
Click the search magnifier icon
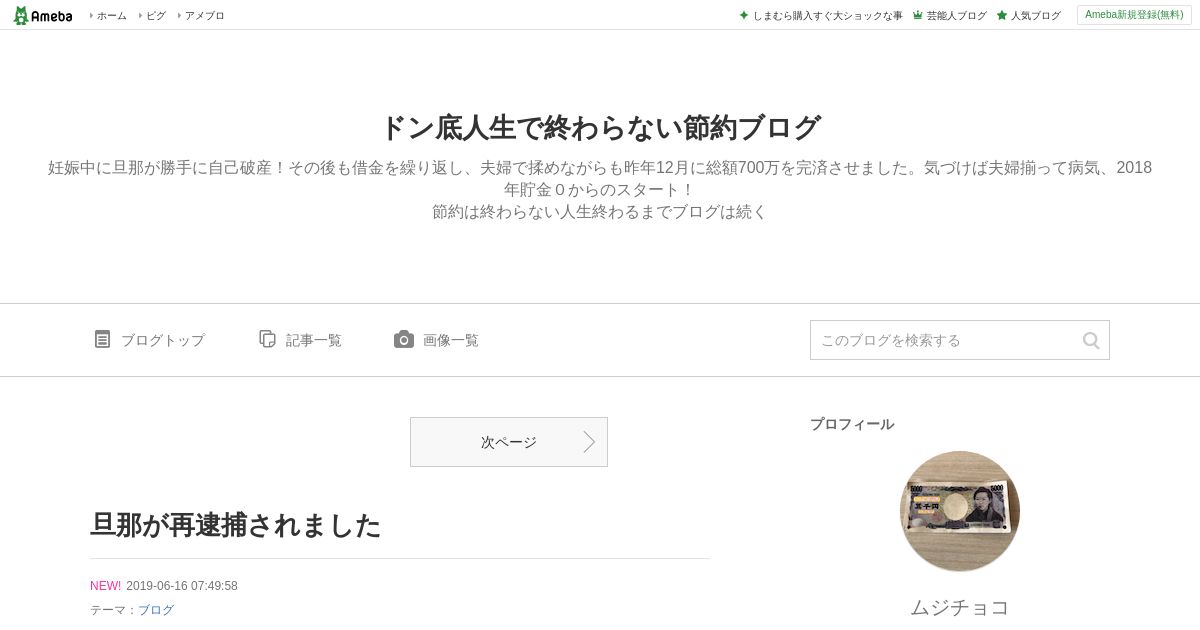(x=1091, y=340)
